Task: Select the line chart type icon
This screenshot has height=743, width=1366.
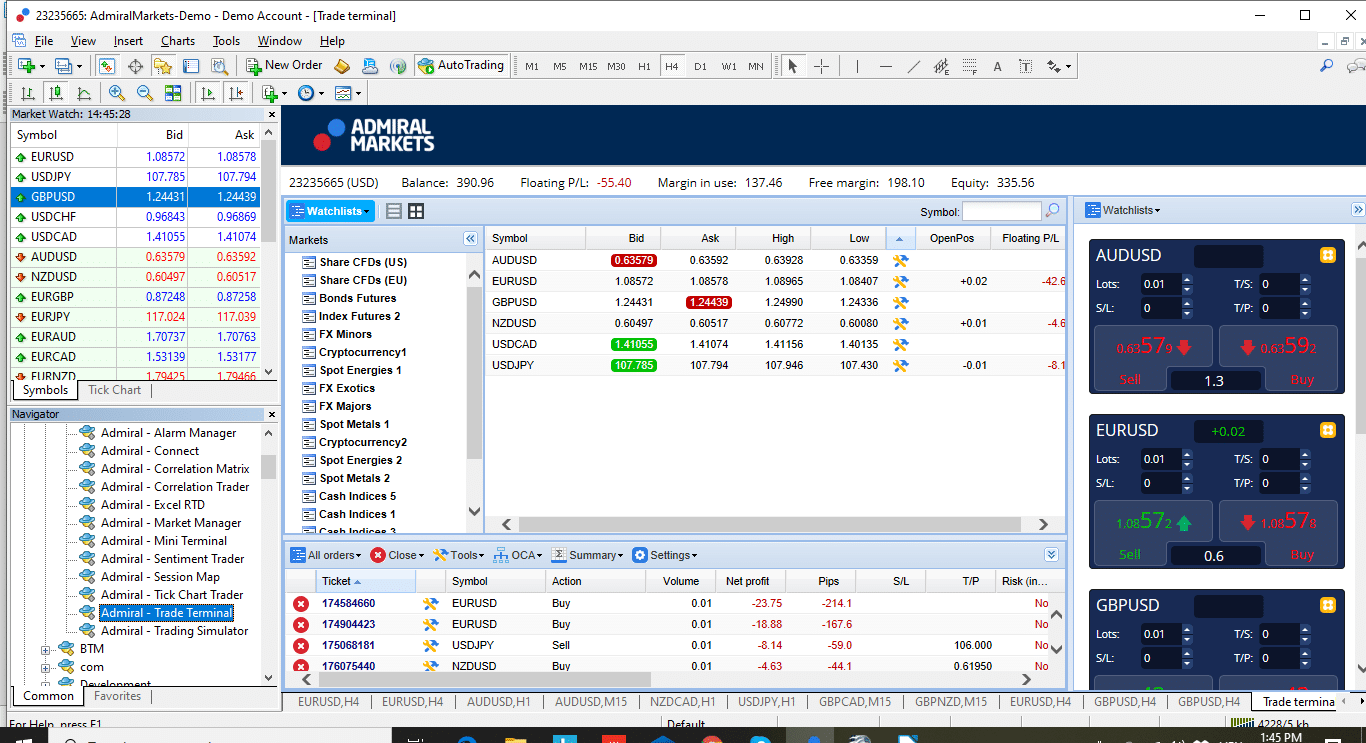Action: [x=84, y=93]
